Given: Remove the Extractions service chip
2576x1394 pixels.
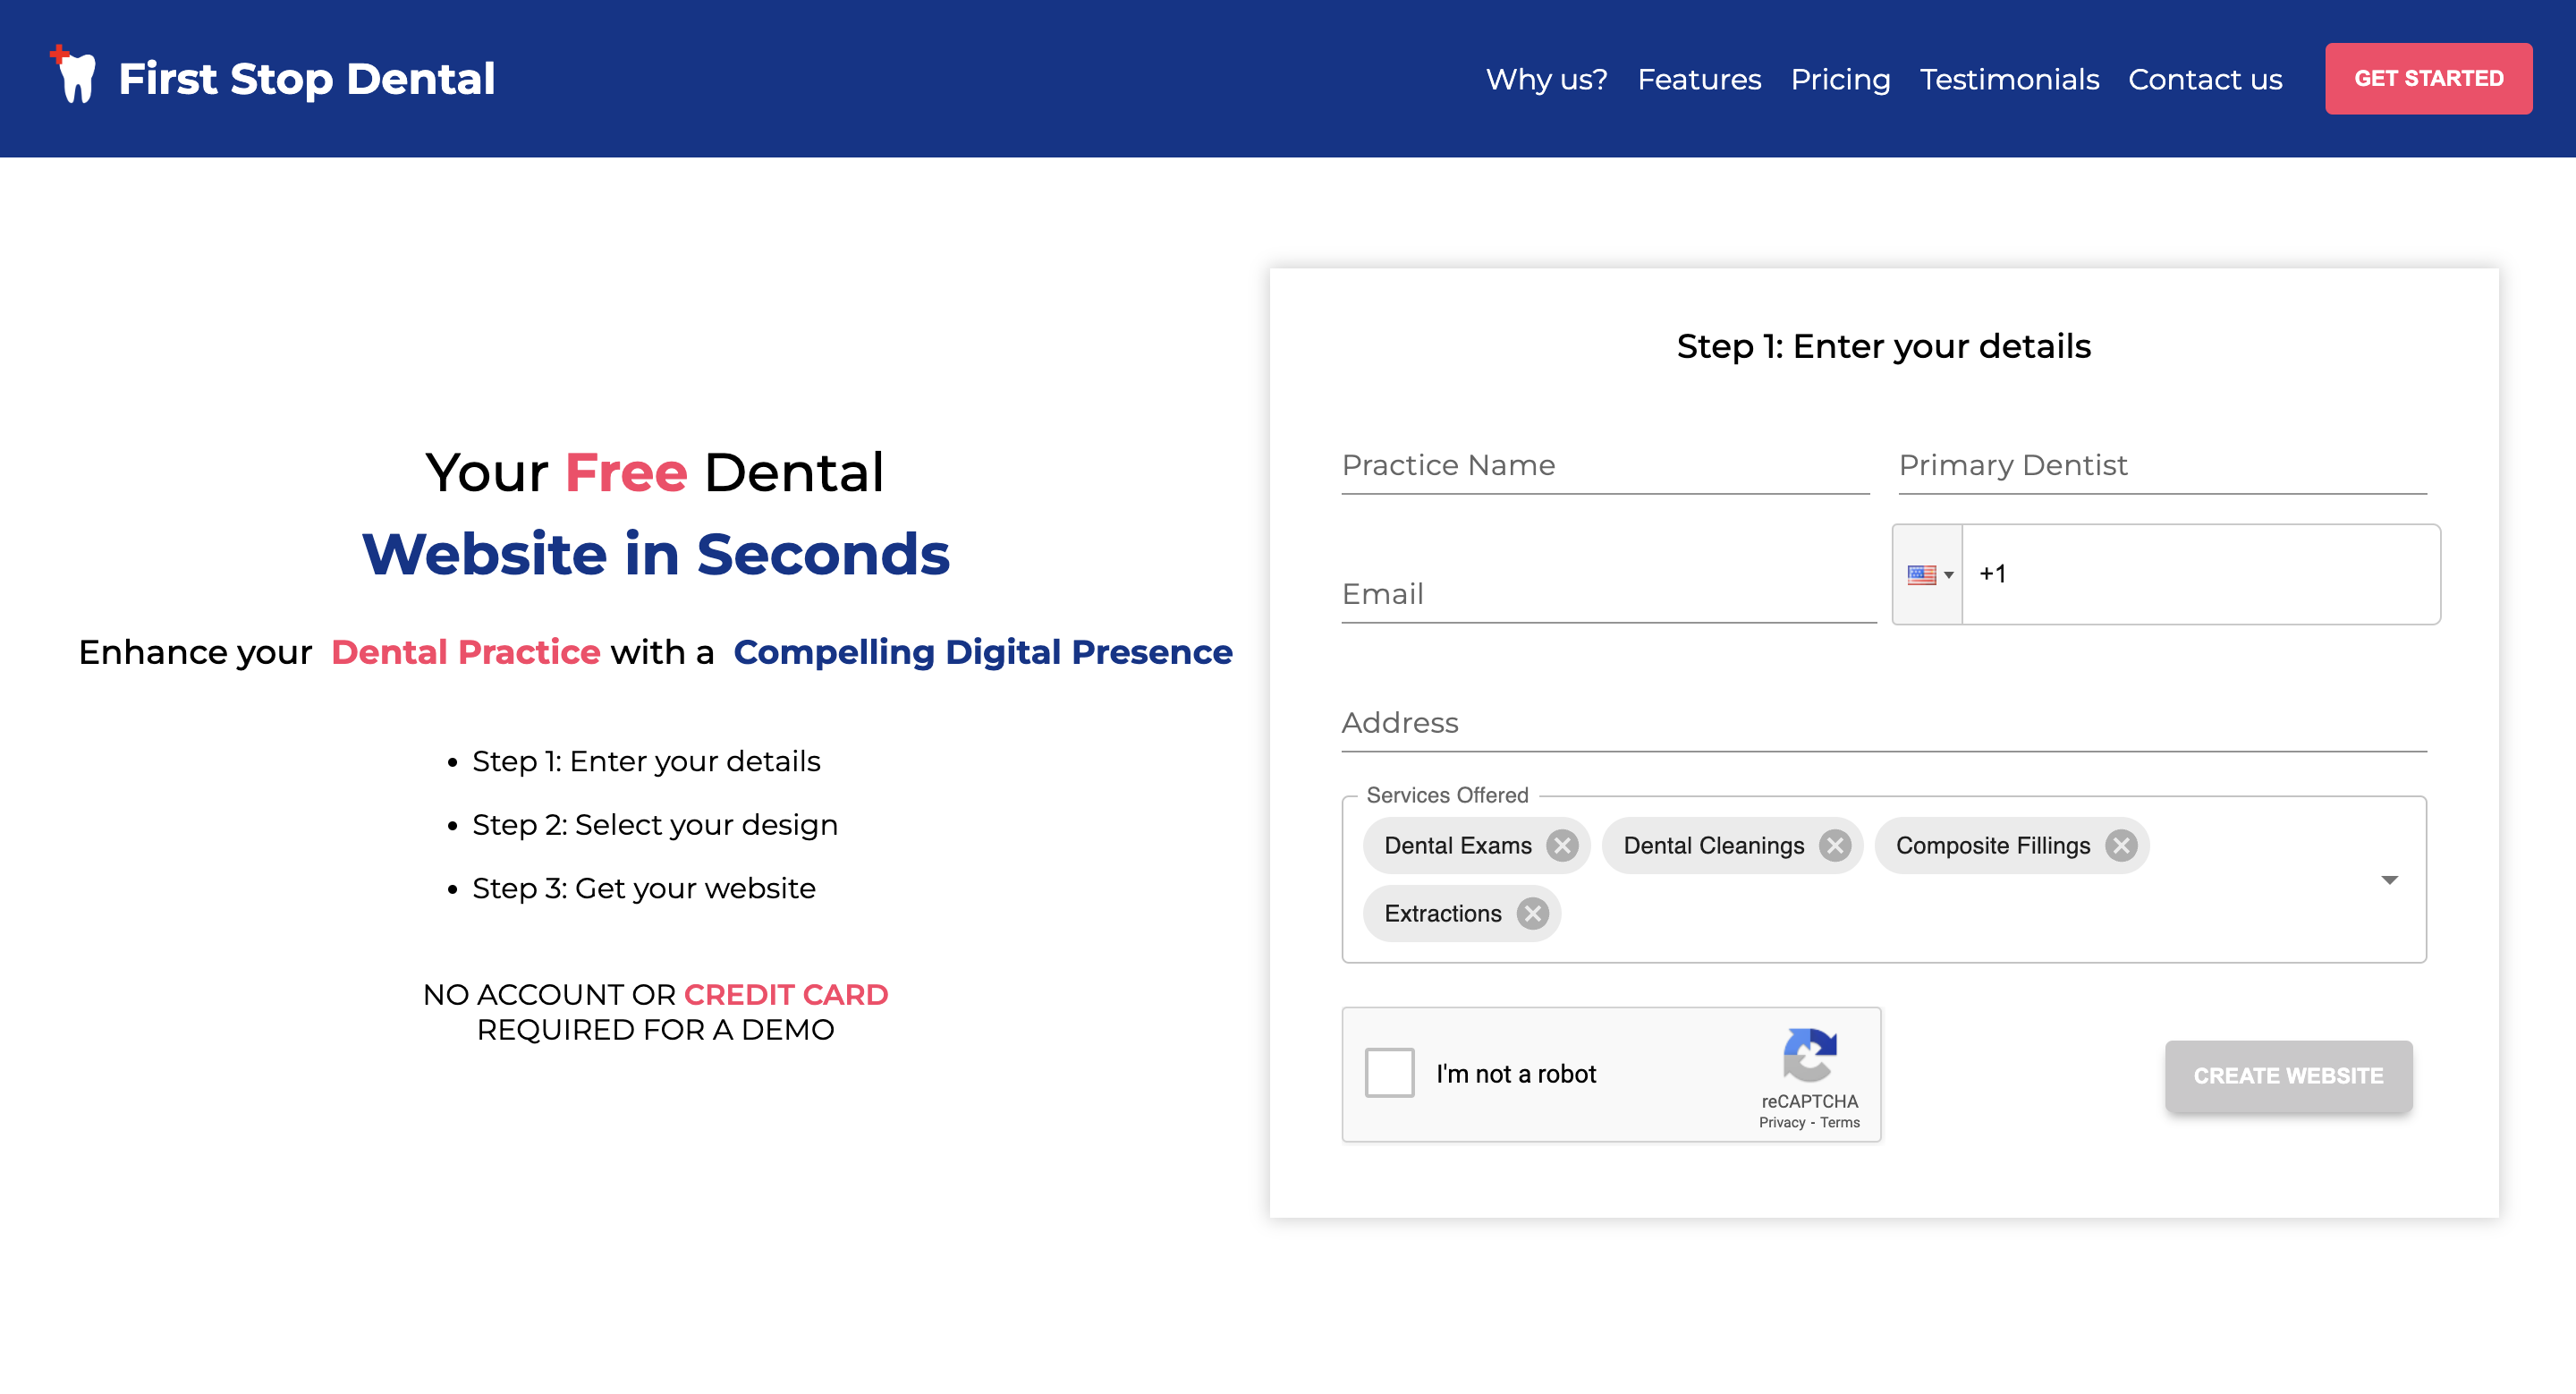Looking at the screenshot, I should pos(1532,914).
